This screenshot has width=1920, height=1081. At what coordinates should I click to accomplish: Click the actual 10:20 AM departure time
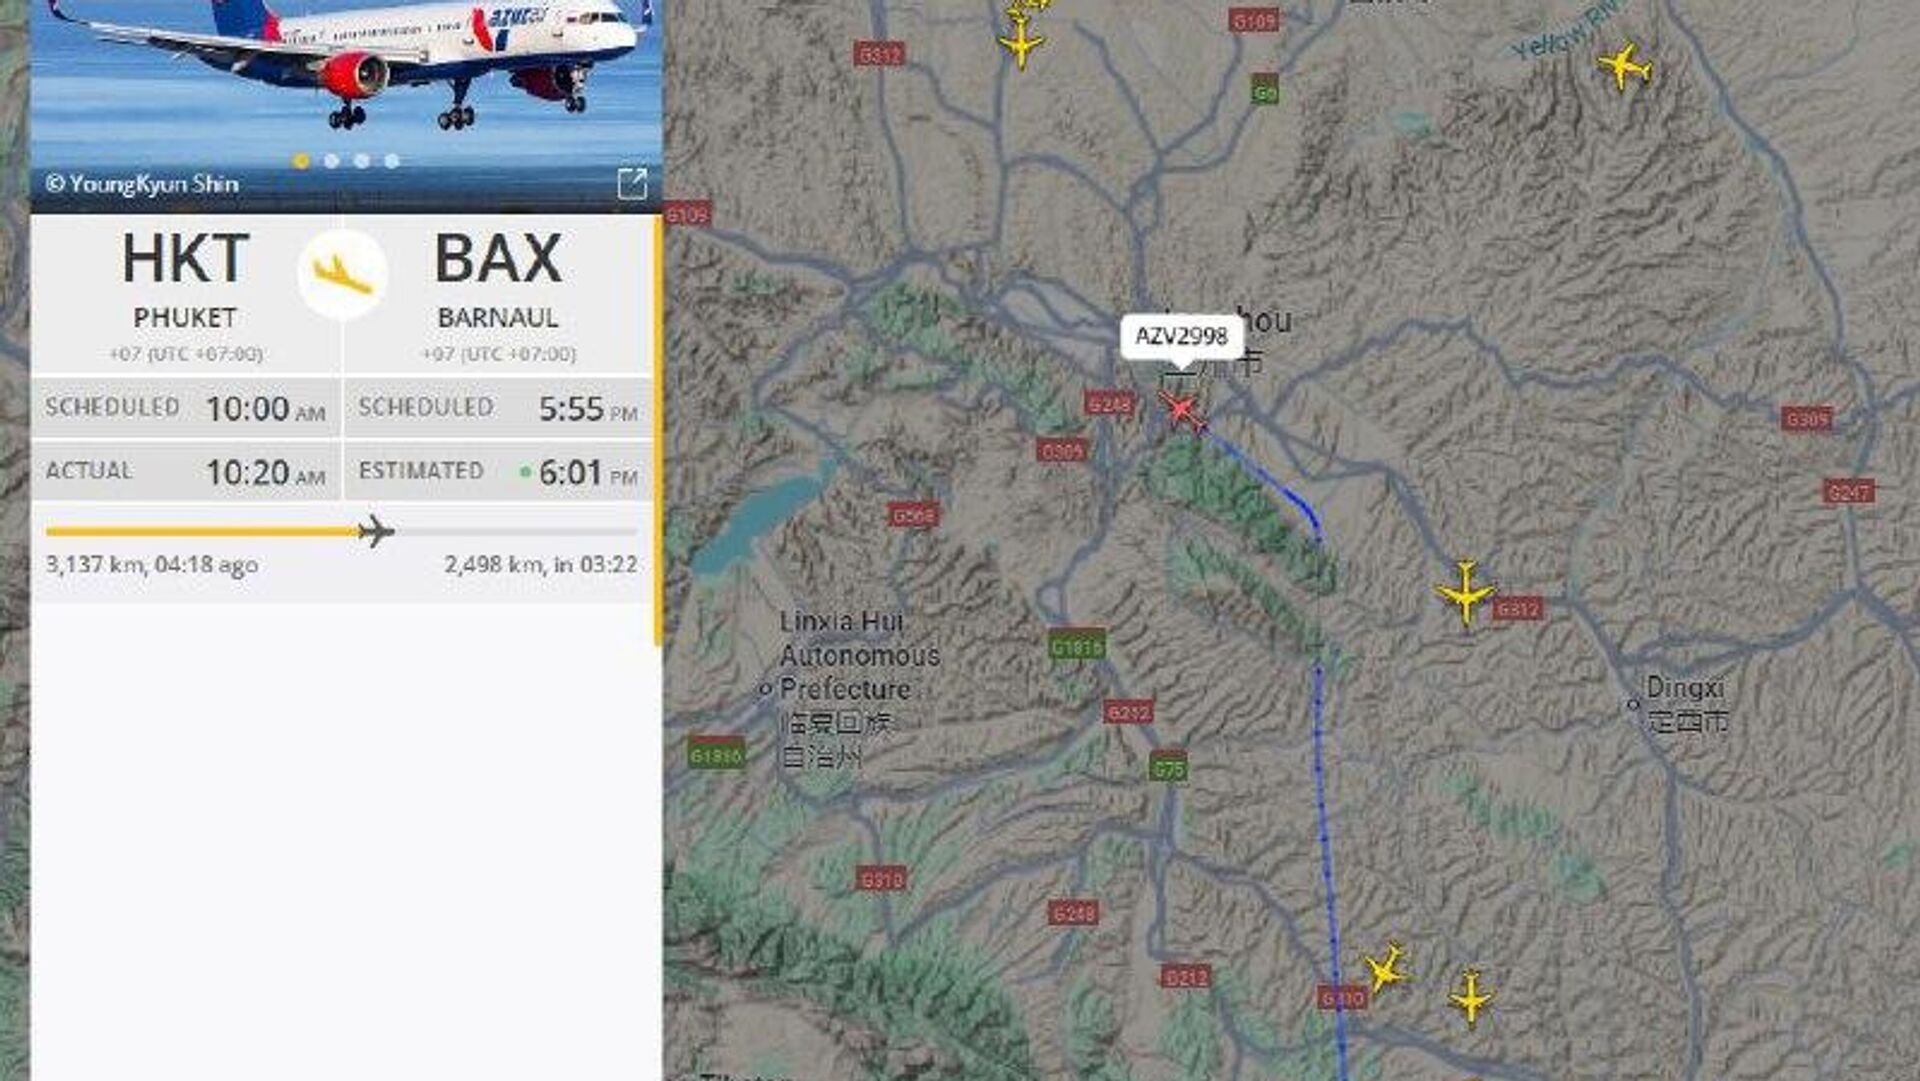265,471
